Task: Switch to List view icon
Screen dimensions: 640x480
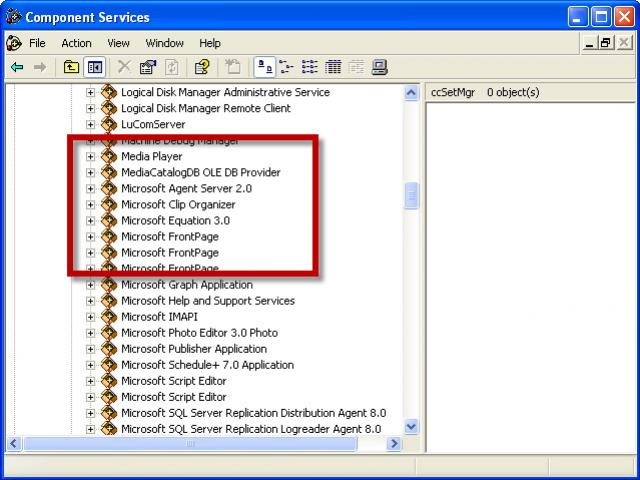Action: point(310,67)
